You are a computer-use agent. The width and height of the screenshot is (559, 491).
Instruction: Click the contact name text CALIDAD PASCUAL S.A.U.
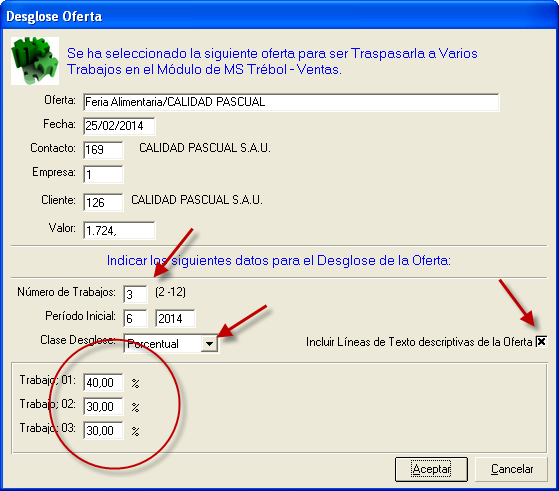(x=205, y=148)
